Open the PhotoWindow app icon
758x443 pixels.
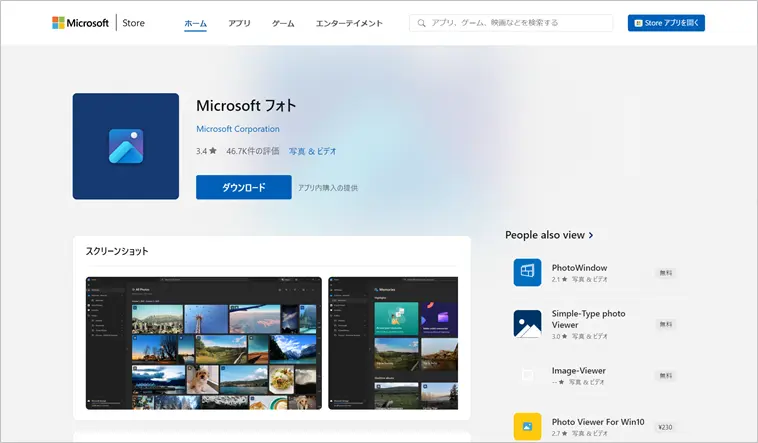527,272
